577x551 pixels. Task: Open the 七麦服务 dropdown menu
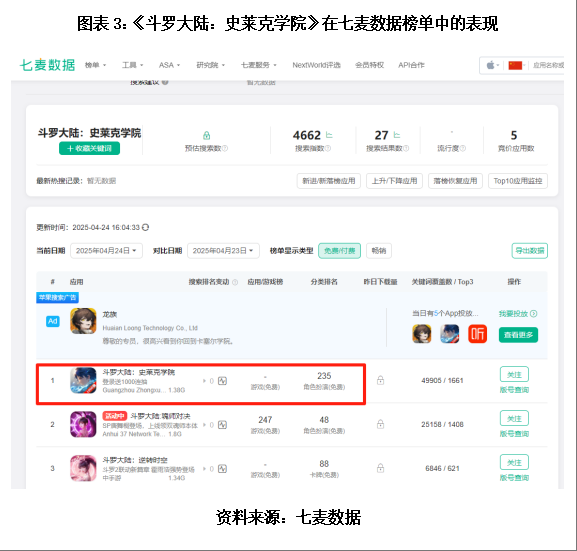pyautogui.click(x=258, y=65)
